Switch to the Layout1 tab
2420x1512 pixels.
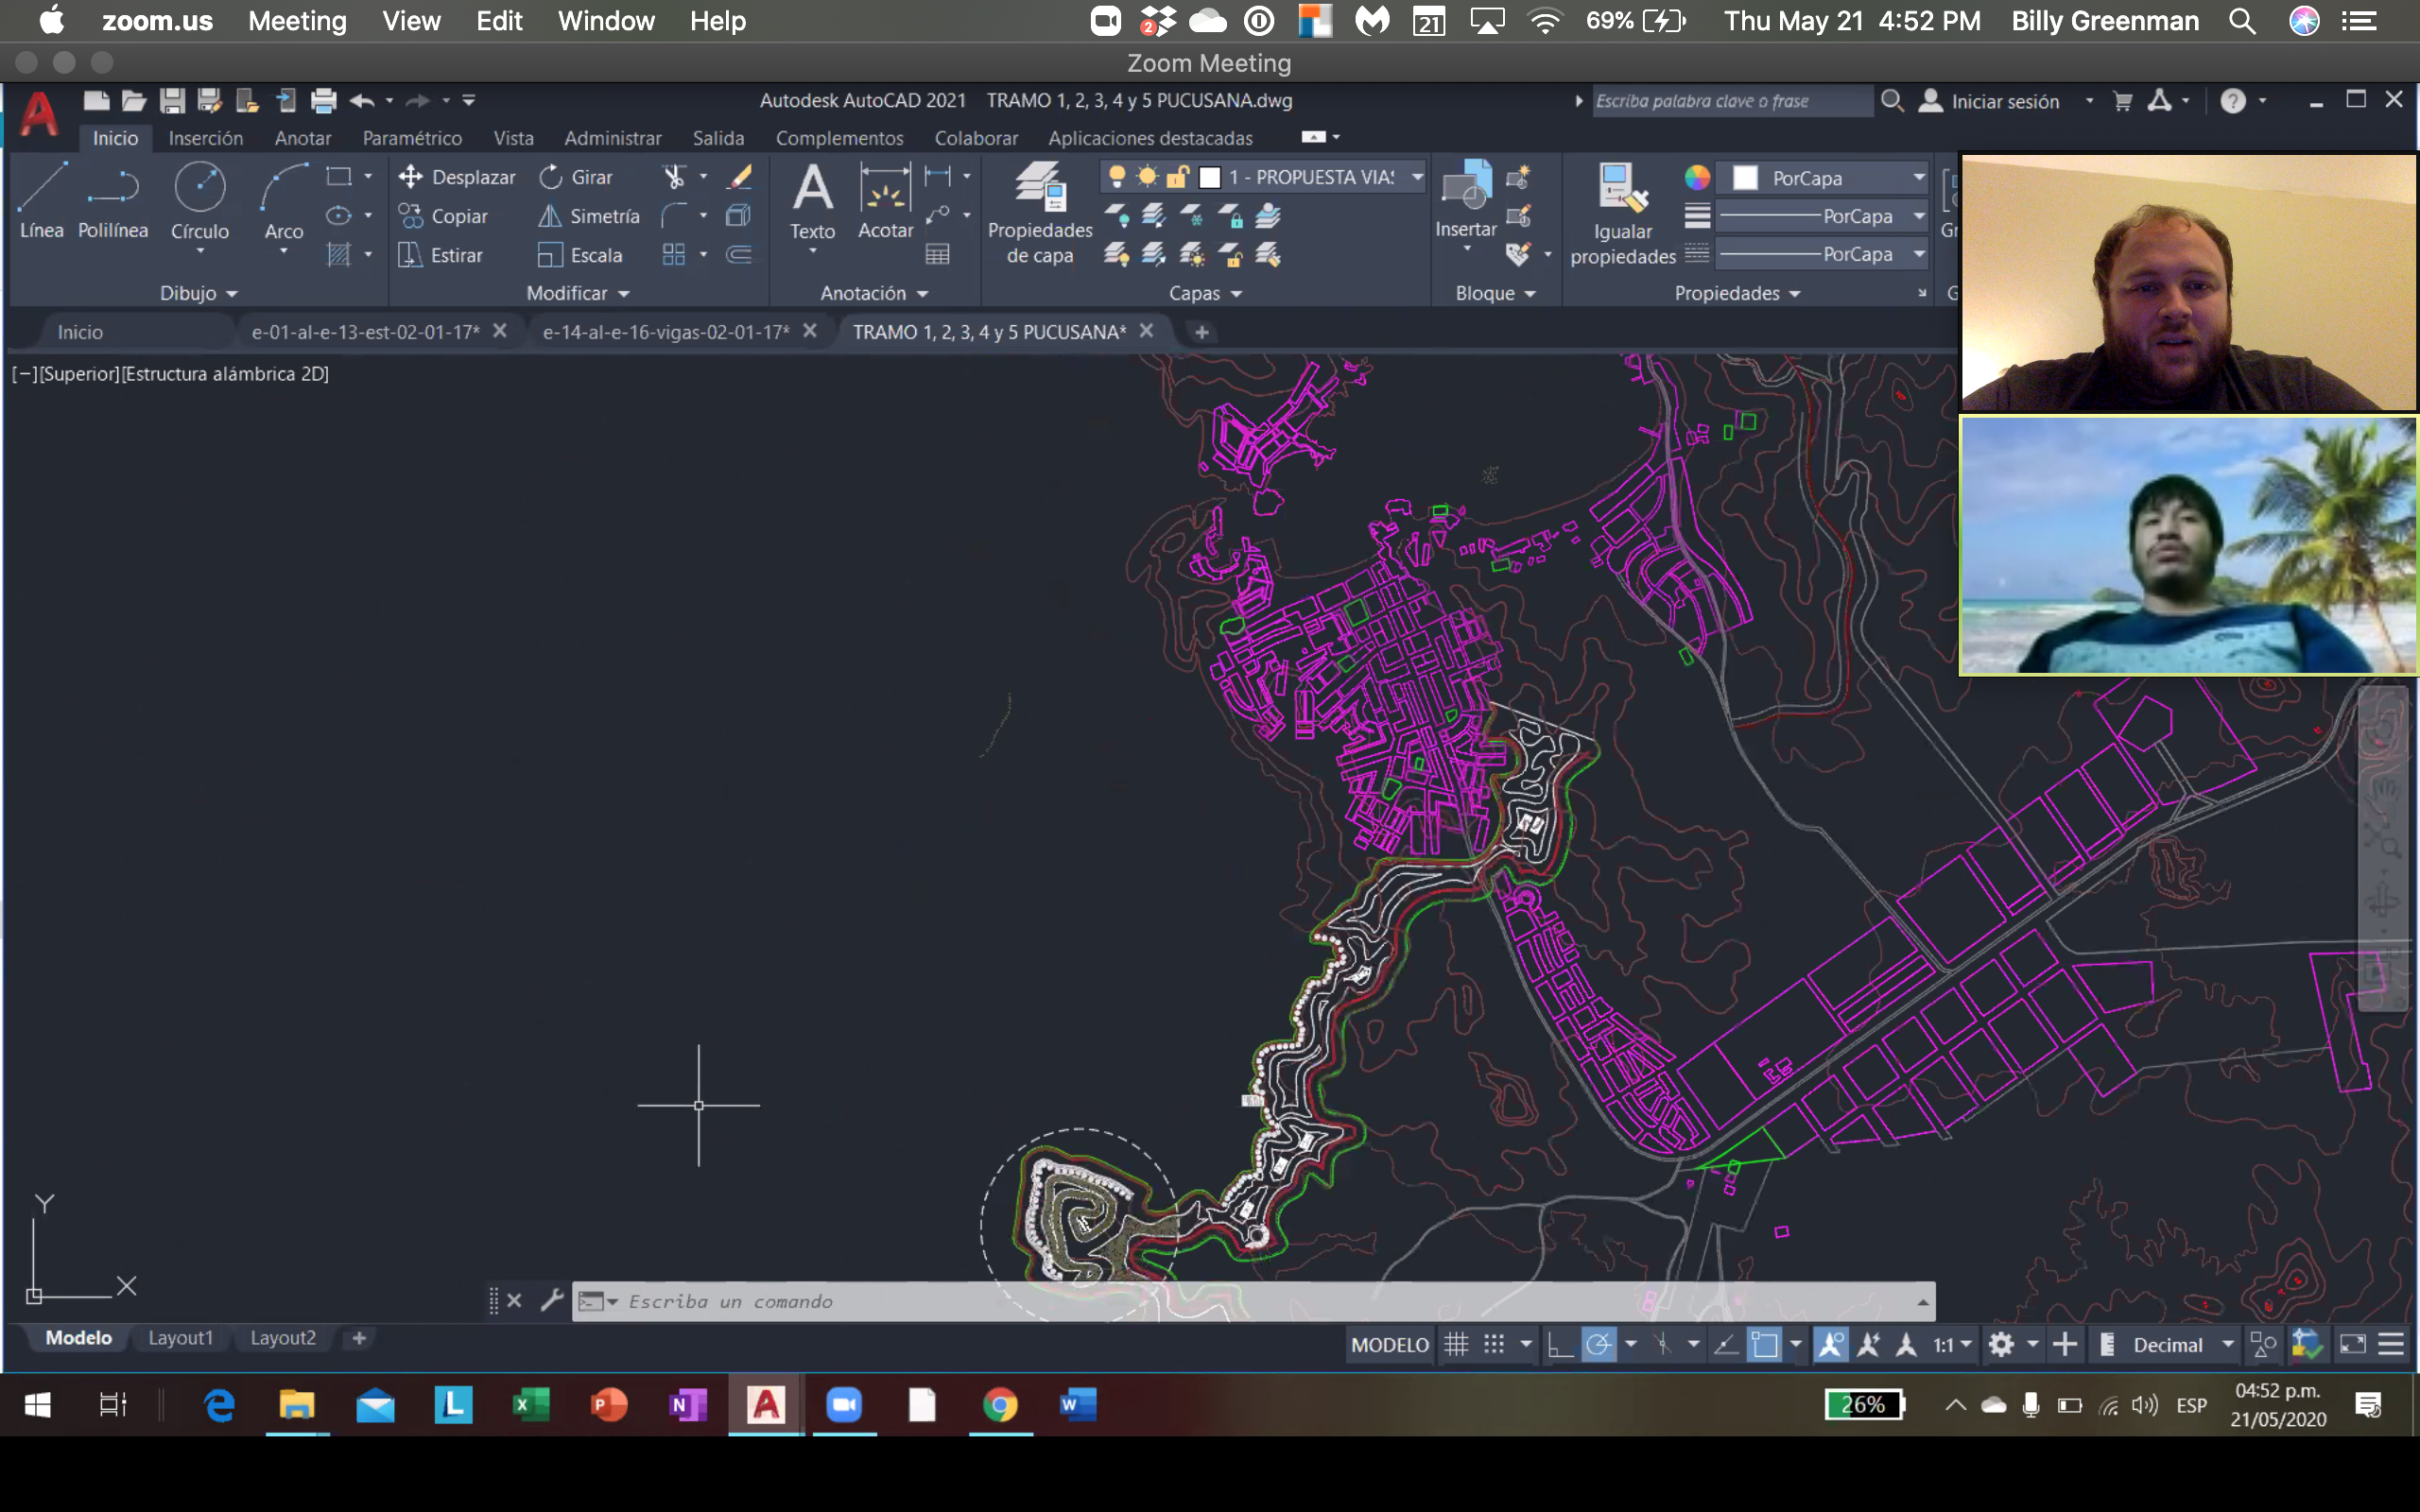click(180, 1338)
